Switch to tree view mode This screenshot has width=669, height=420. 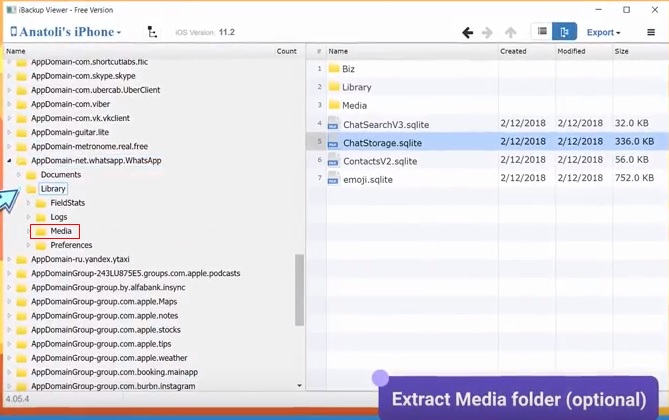pos(564,32)
